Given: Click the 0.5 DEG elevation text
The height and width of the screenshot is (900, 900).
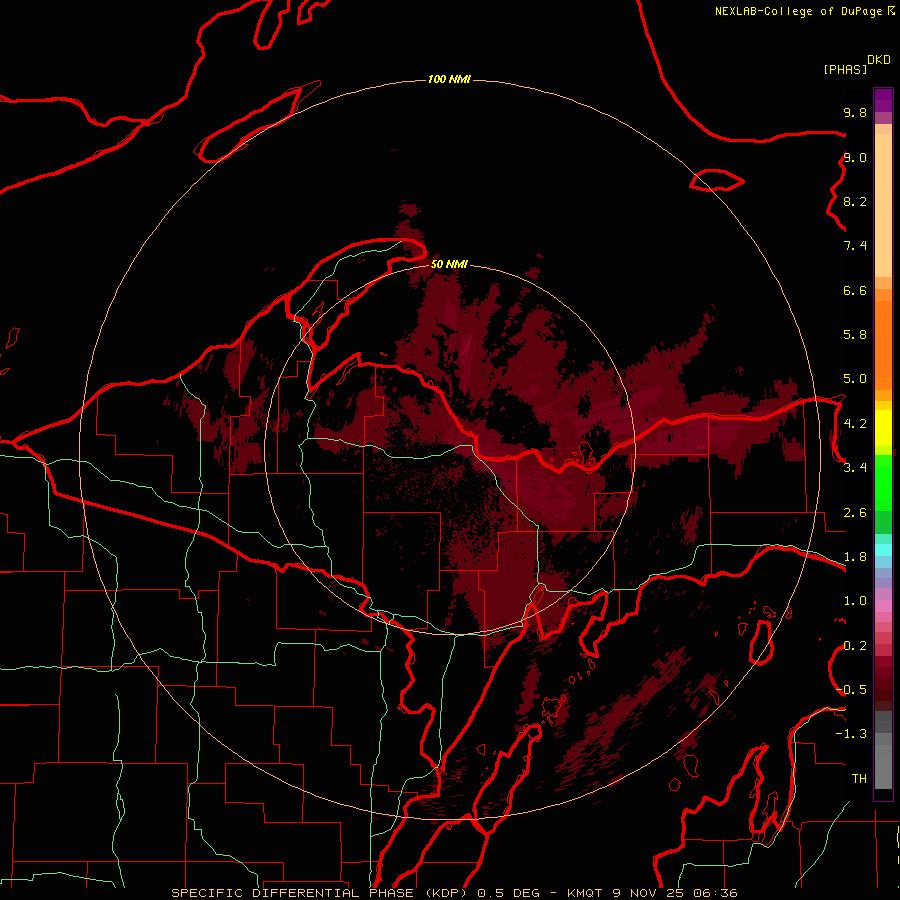Looking at the screenshot, I should point(509,893).
